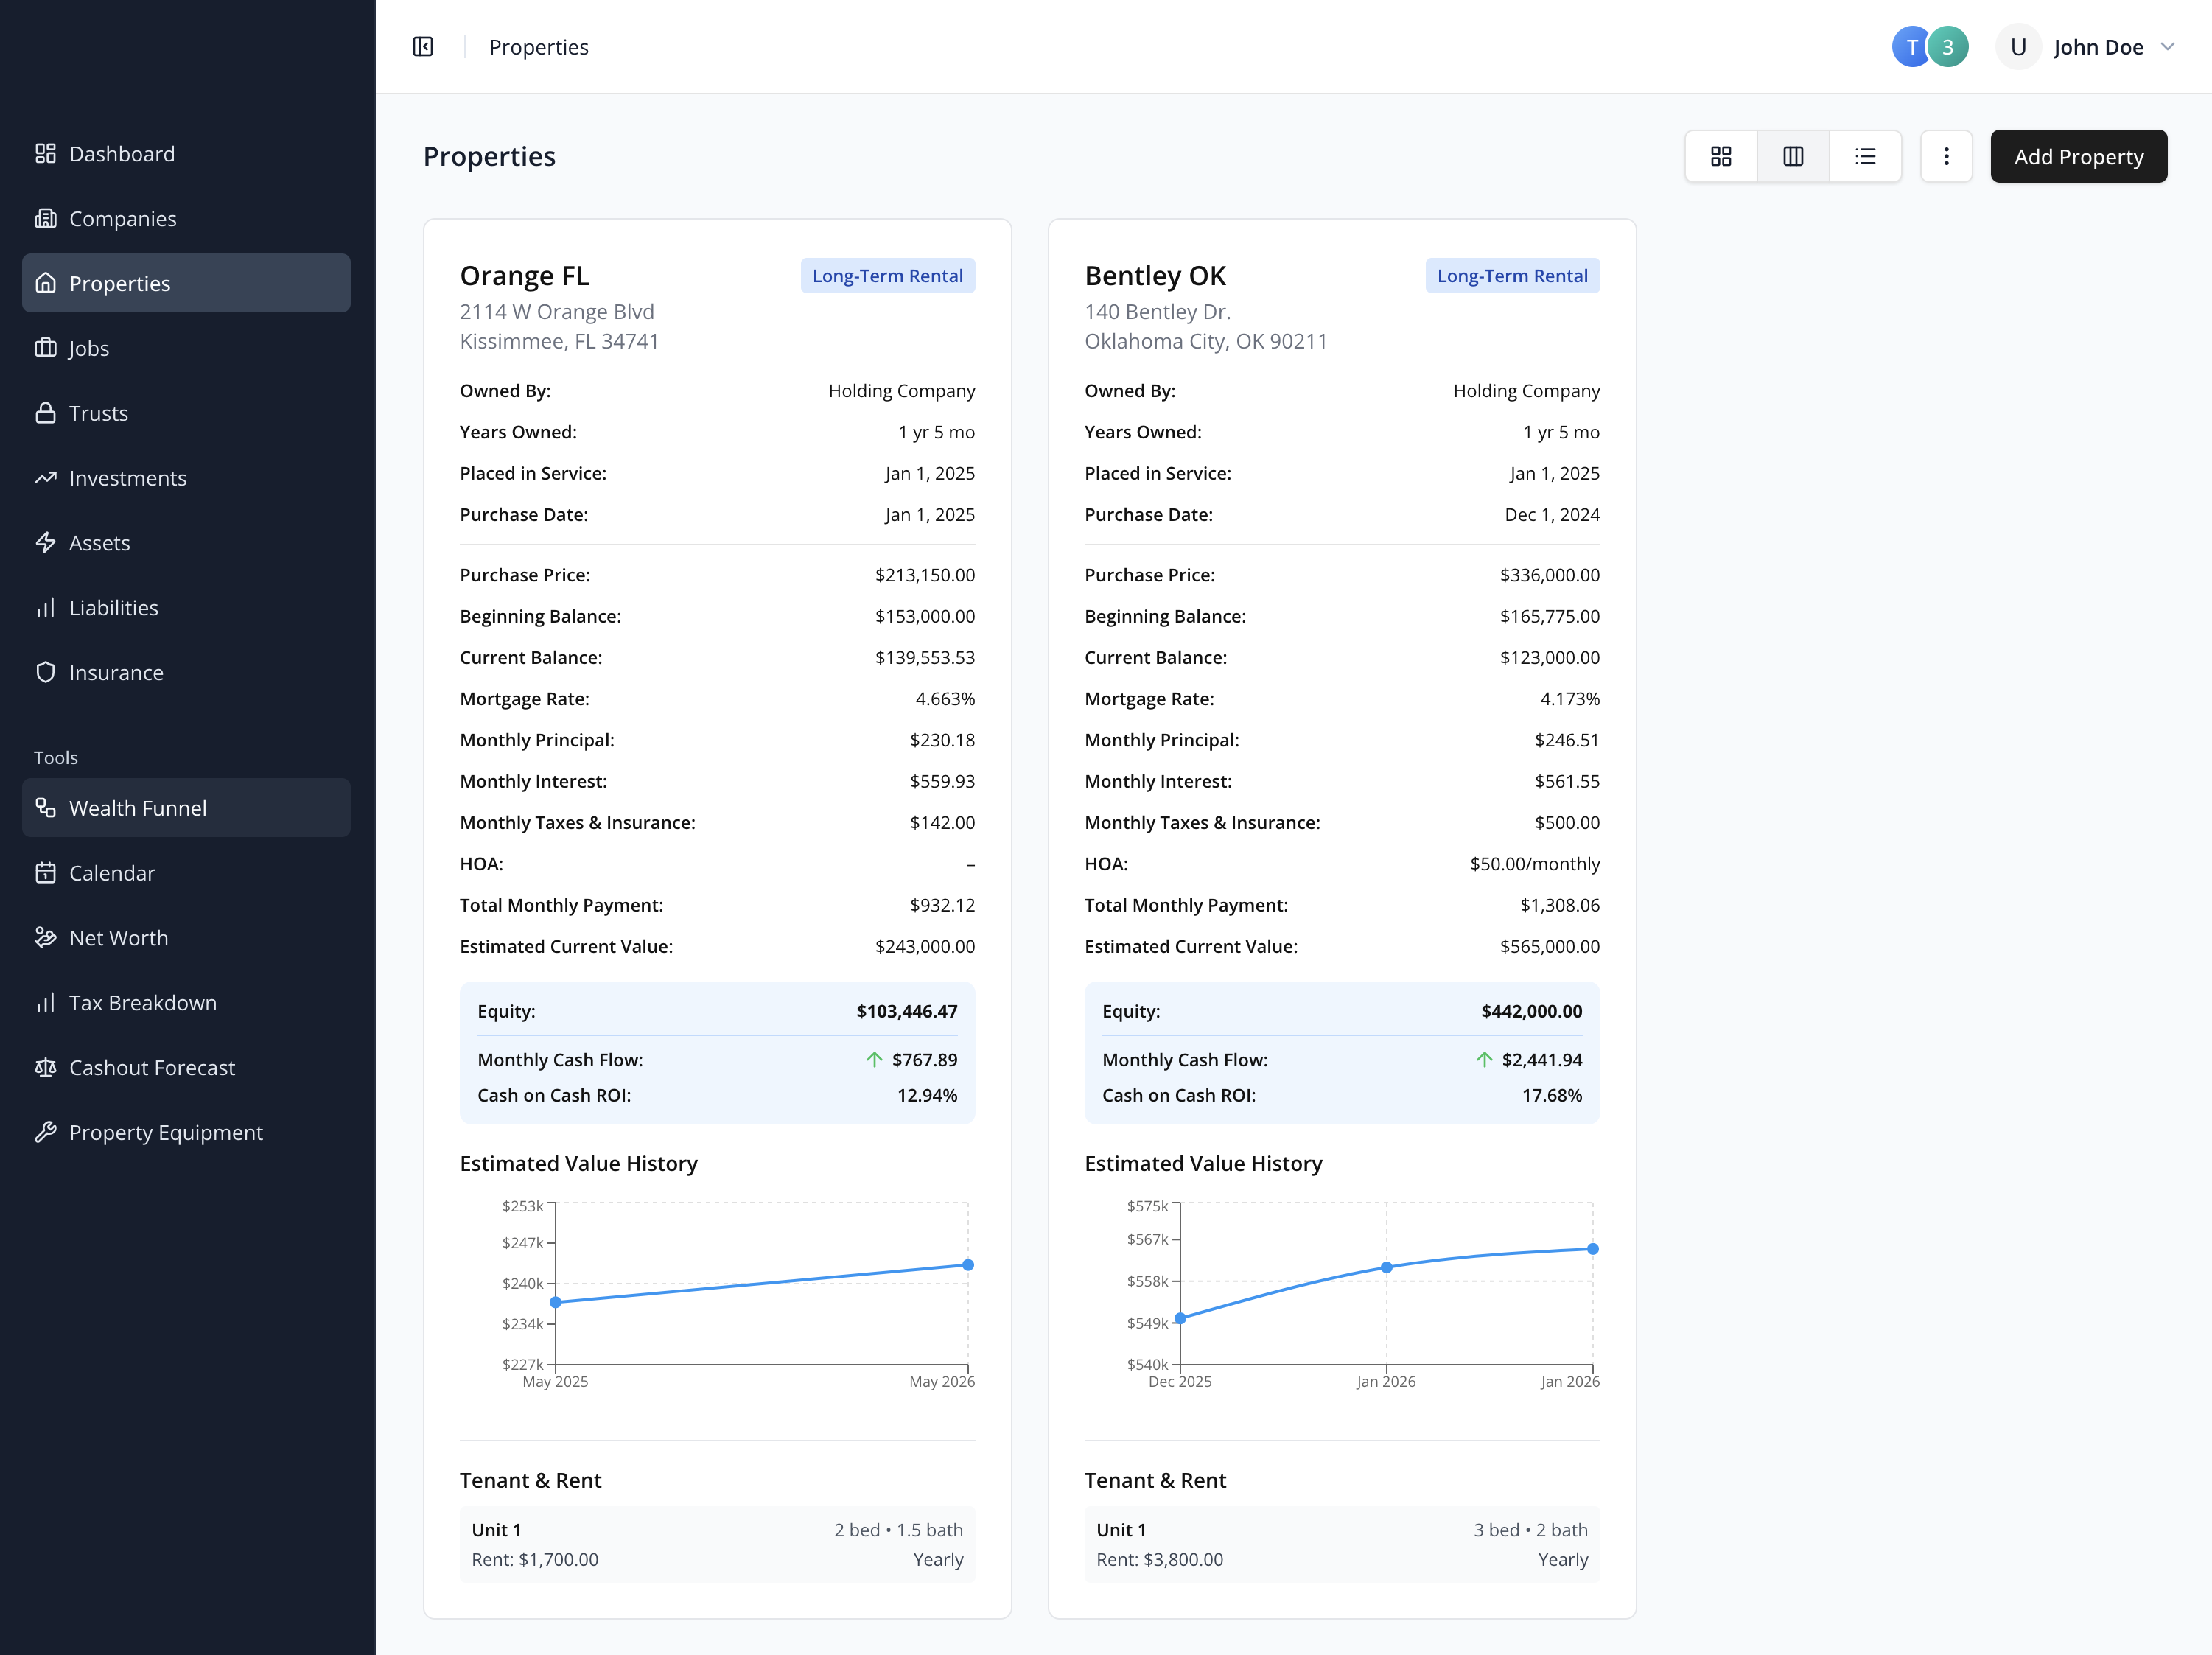The height and width of the screenshot is (1655, 2212).
Task: Click Bentley monthly cash flow $2,441.94
Action: pos(1541,1059)
